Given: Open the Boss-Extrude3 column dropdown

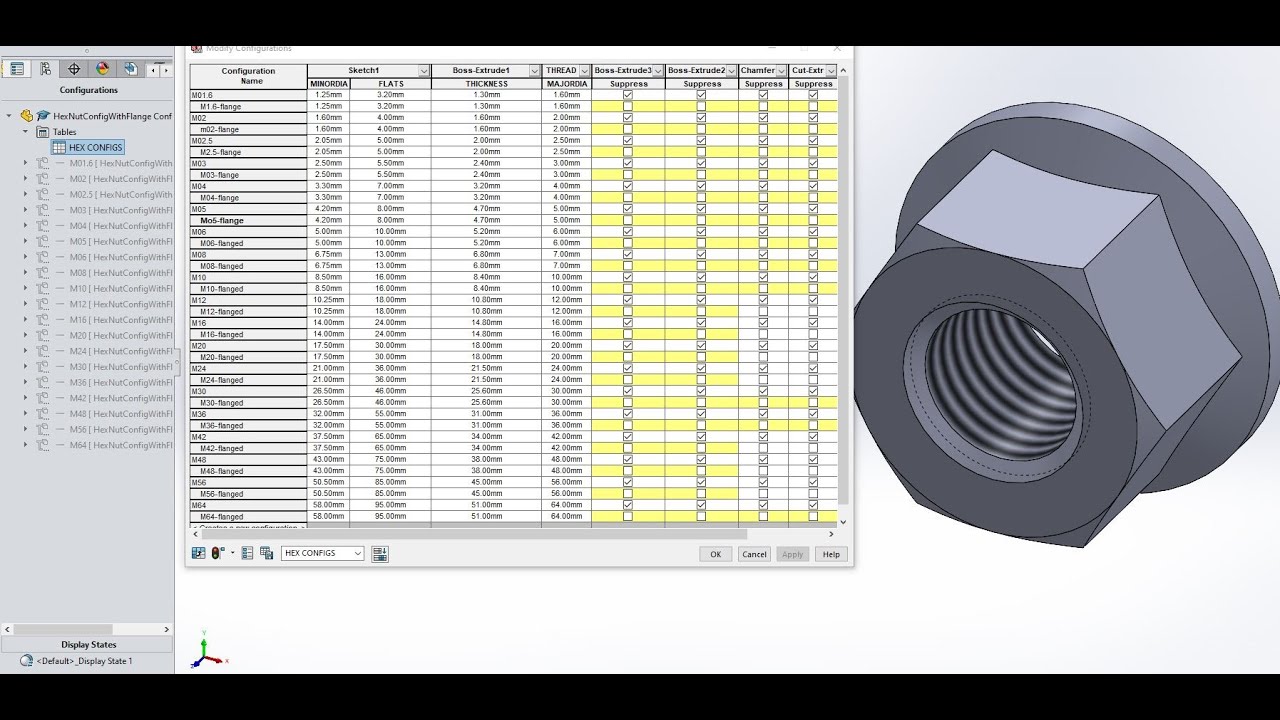Looking at the screenshot, I should 658,71.
